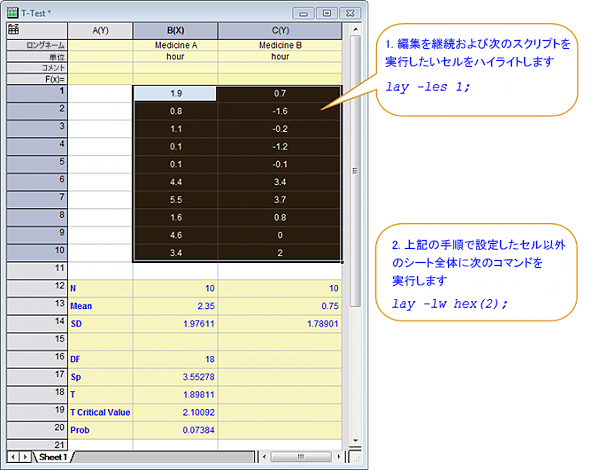Select column header C(Y)
Viewport: 600px width, 470px height.
click(x=280, y=31)
